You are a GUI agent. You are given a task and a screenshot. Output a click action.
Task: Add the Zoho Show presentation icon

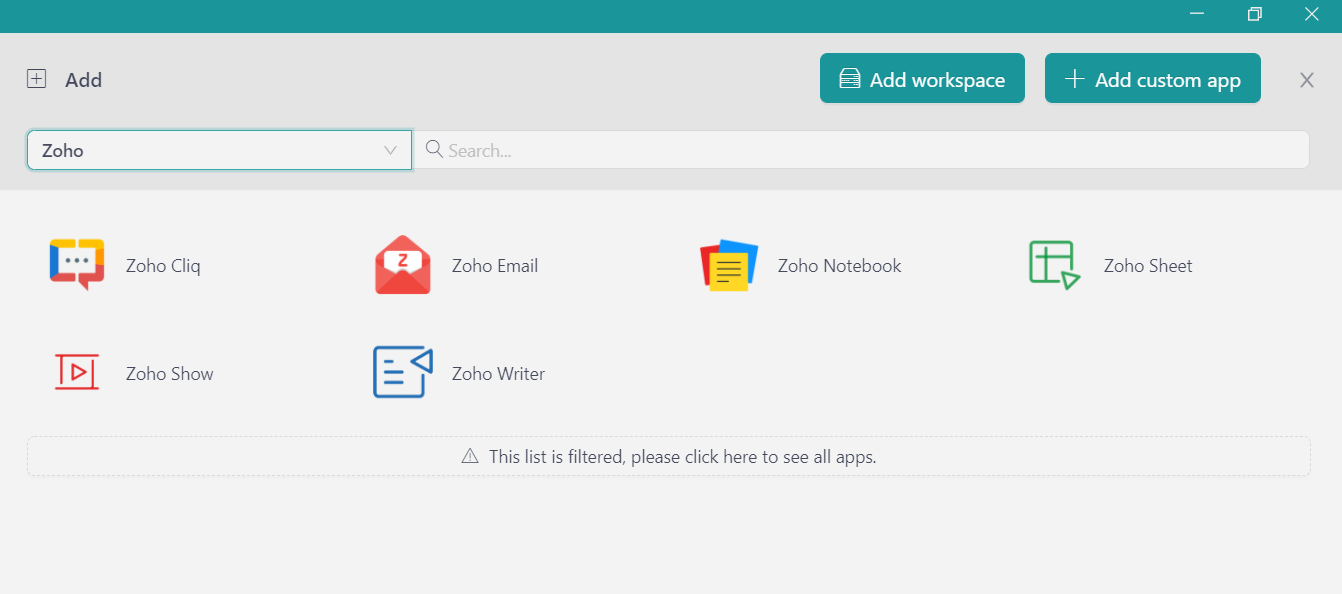tap(77, 372)
